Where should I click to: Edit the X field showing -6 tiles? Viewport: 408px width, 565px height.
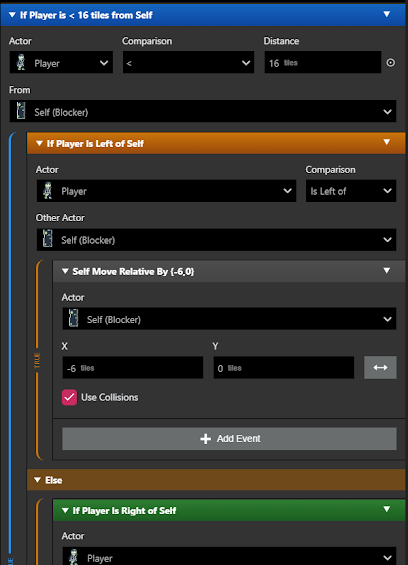click(133, 368)
